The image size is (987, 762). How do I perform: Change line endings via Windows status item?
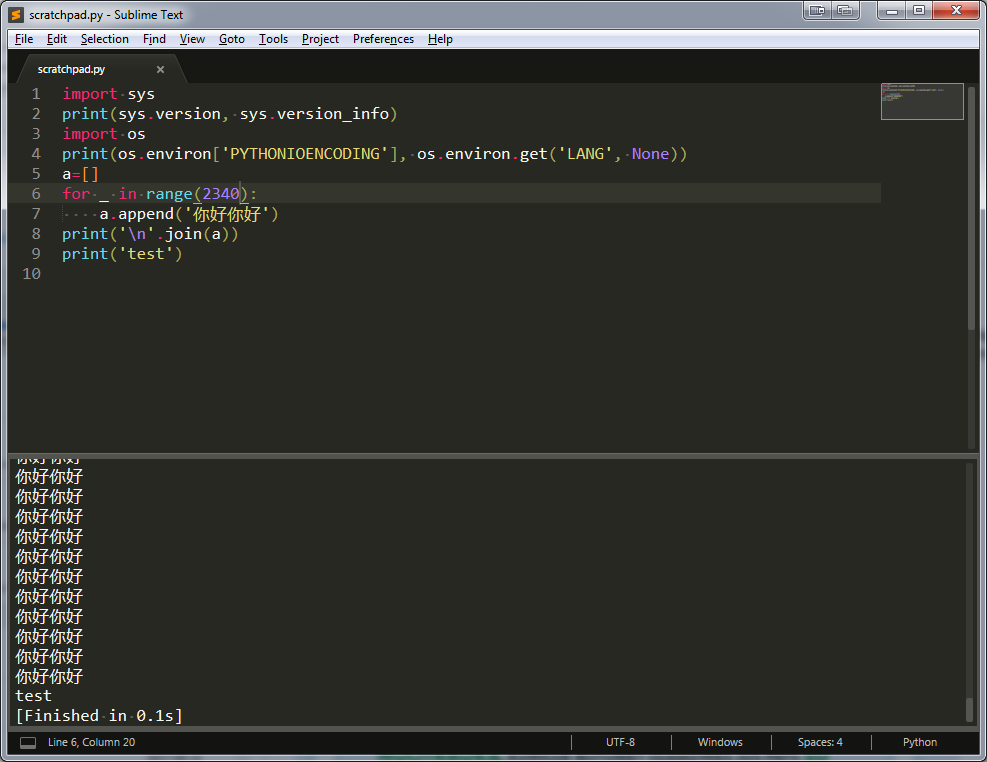click(720, 742)
